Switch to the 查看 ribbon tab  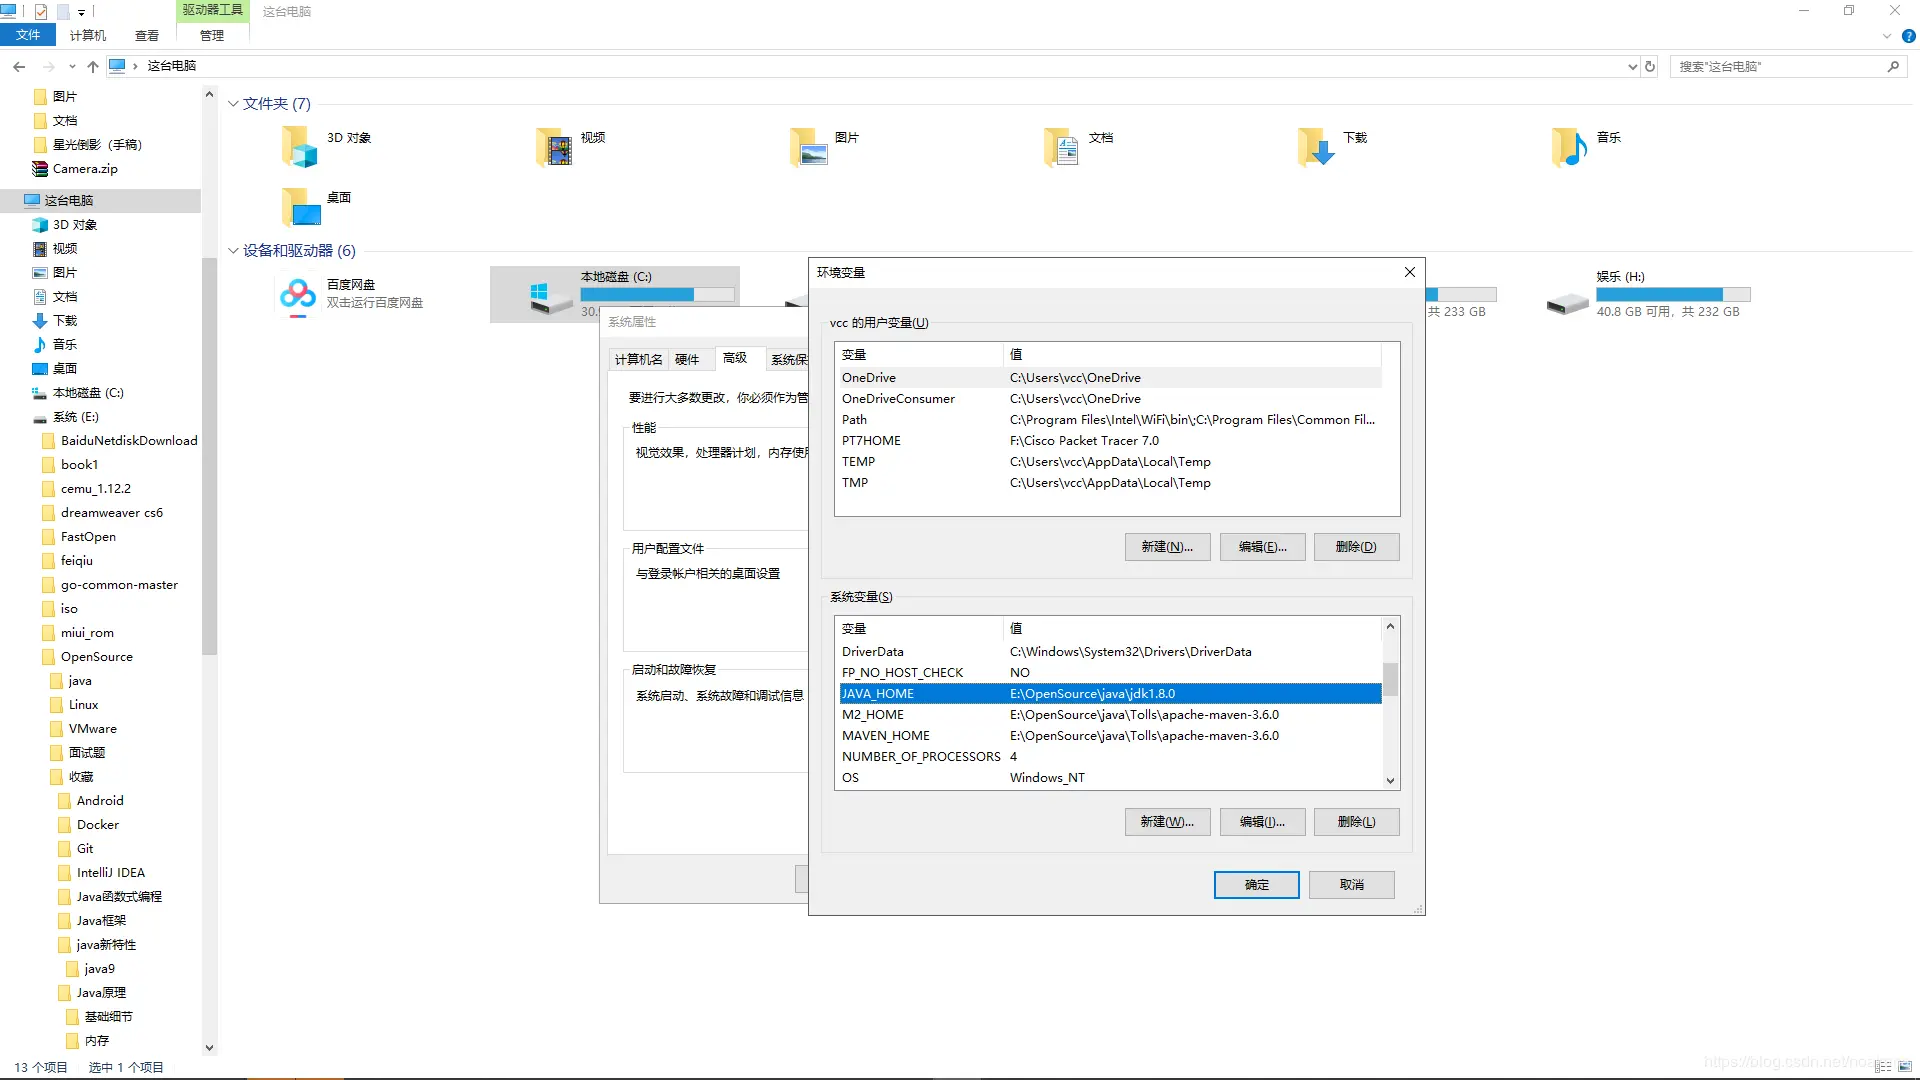point(146,35)
